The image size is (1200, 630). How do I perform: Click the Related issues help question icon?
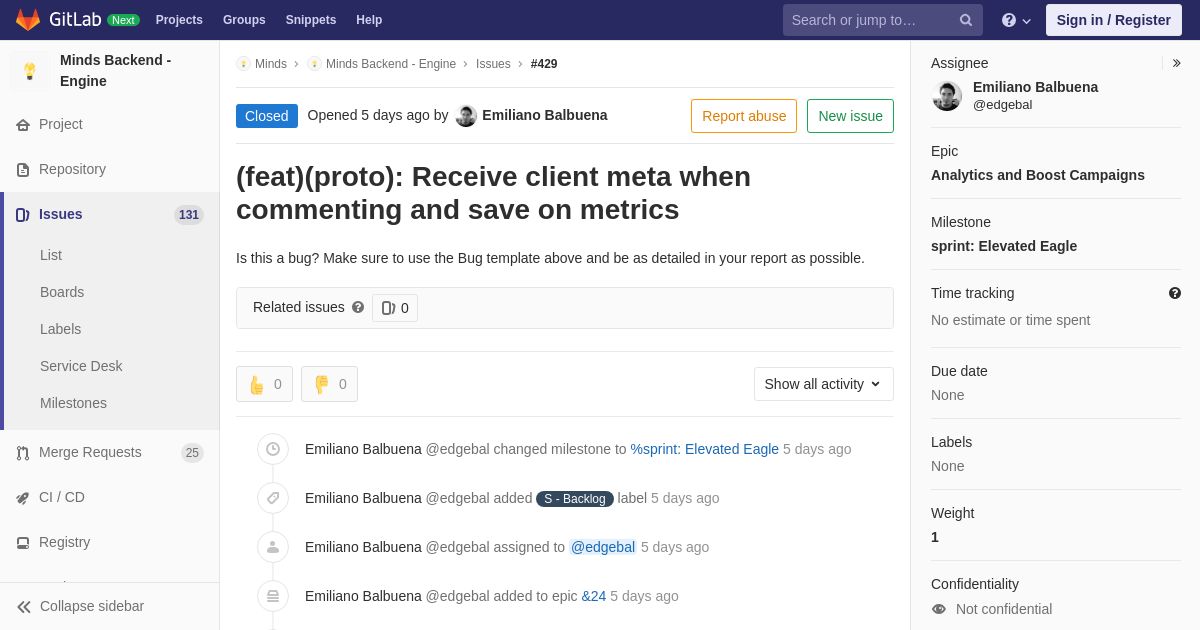[x=358, y=308]
